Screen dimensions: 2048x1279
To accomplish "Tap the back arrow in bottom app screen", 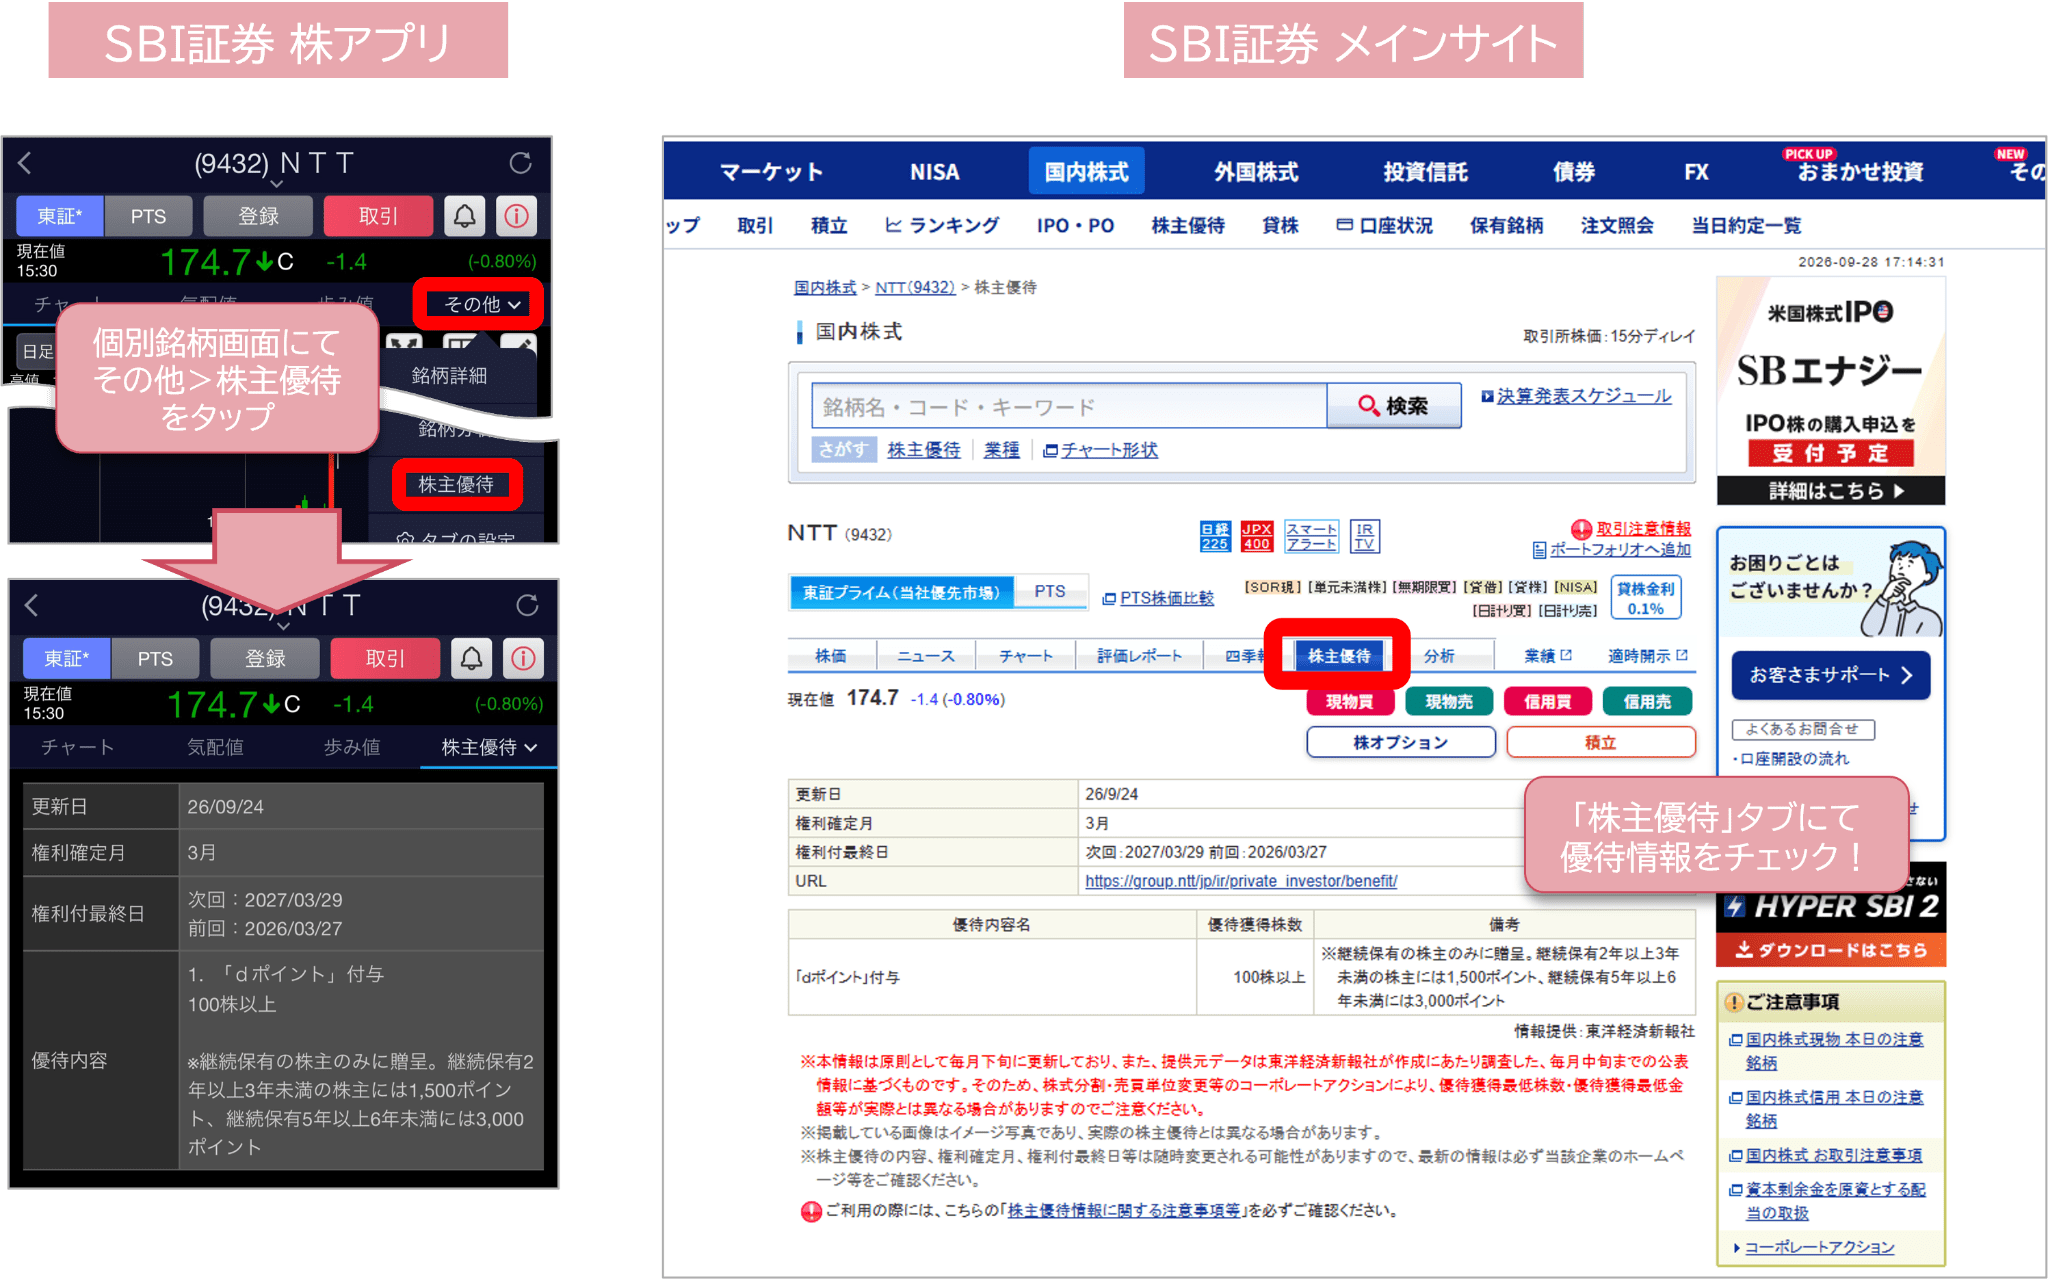I will (32, 605).
